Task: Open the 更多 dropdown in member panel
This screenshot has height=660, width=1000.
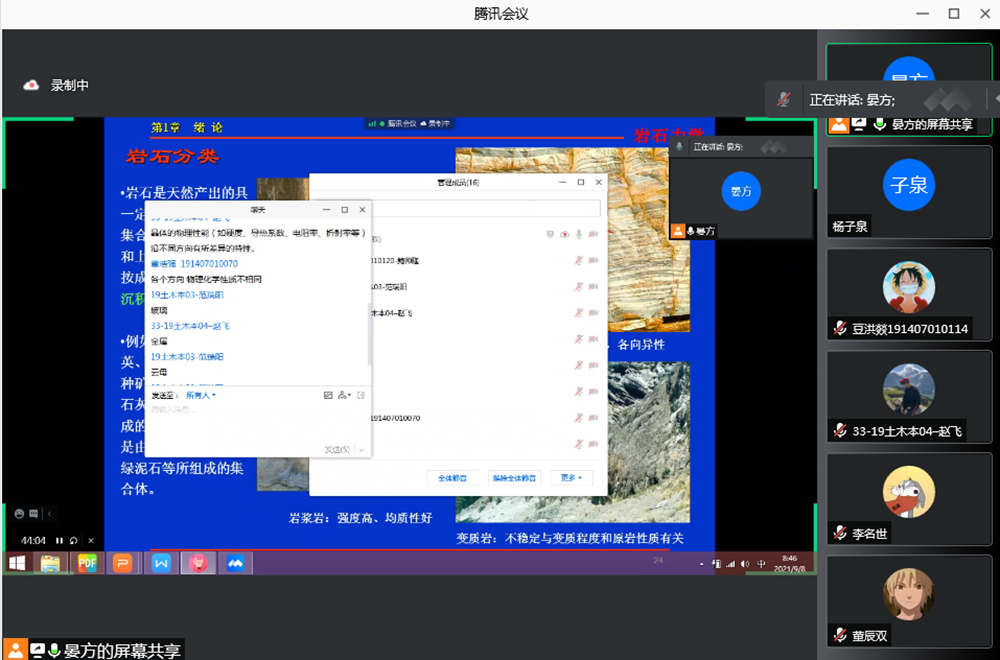Action: pyautogui.click(x=570, y=478)
